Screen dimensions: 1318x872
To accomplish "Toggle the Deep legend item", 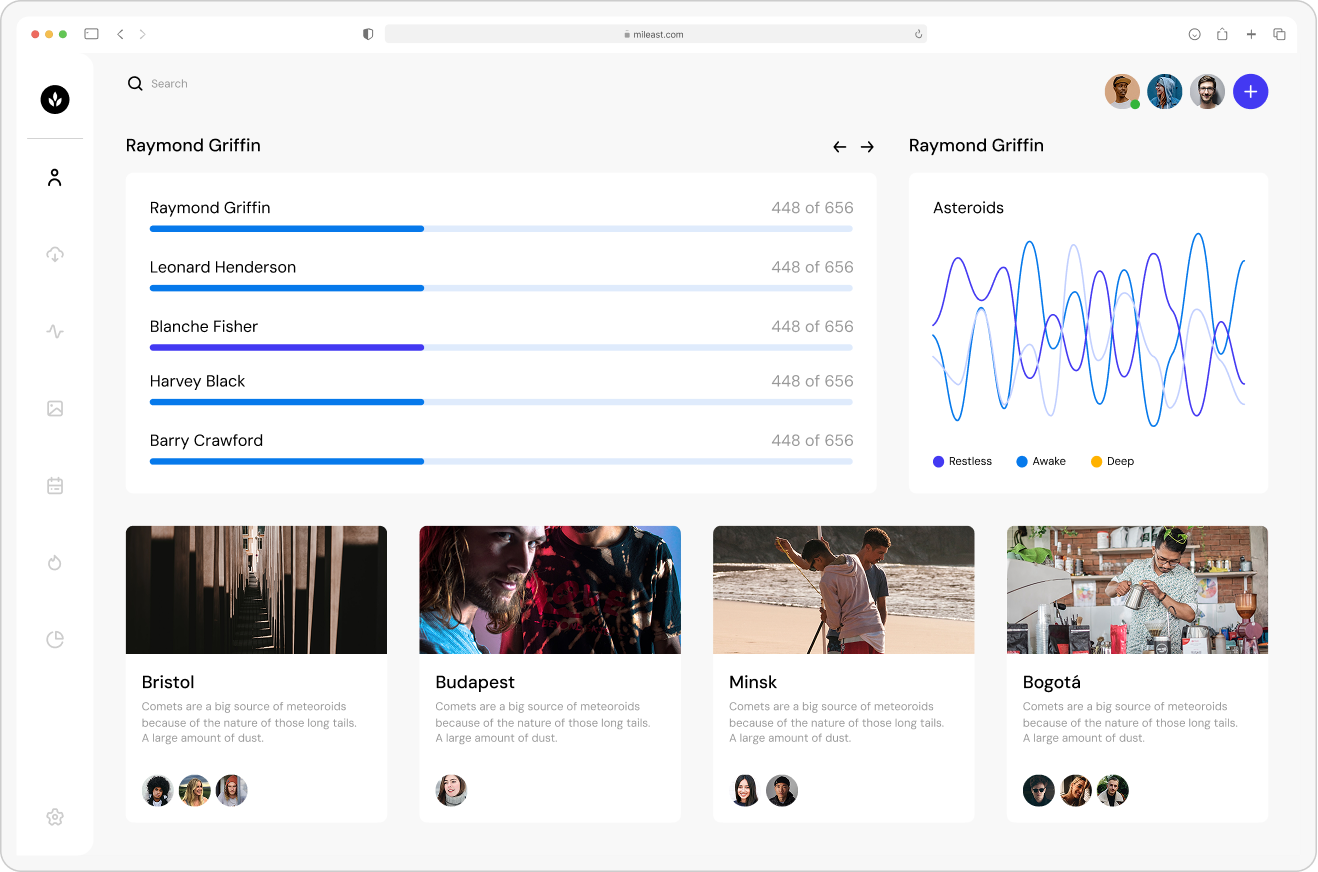I will click(x=1112, y=461).
